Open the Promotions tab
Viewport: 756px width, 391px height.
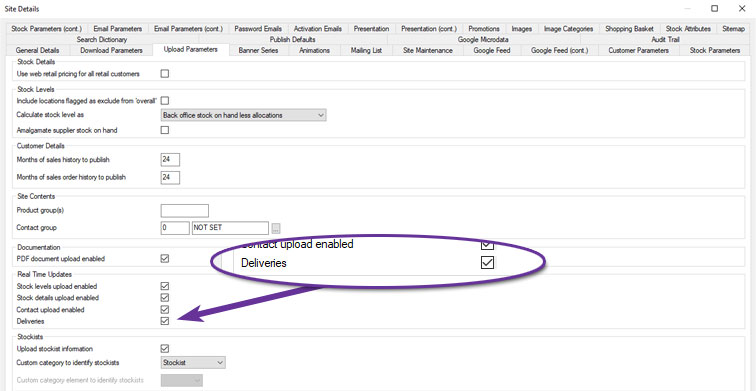click(x=484, y=29)
